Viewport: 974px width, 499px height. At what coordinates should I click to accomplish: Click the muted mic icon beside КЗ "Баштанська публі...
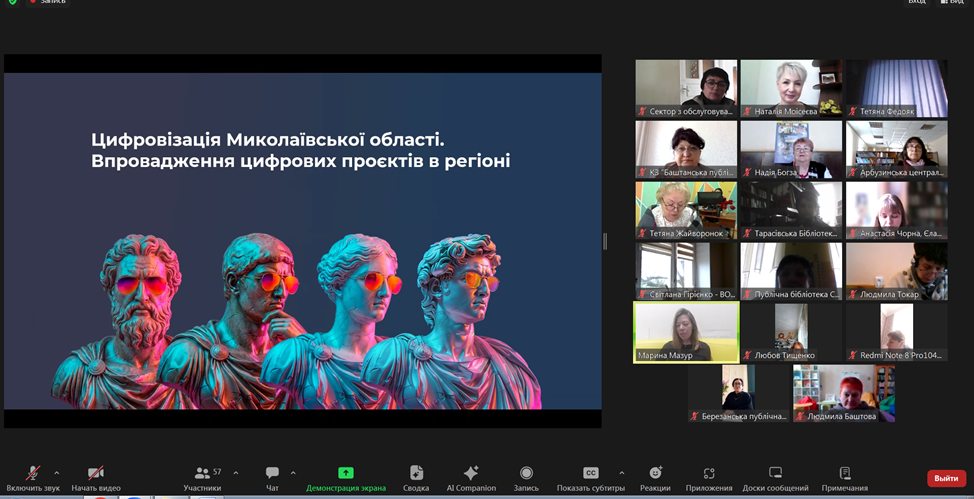coord(642,173)
